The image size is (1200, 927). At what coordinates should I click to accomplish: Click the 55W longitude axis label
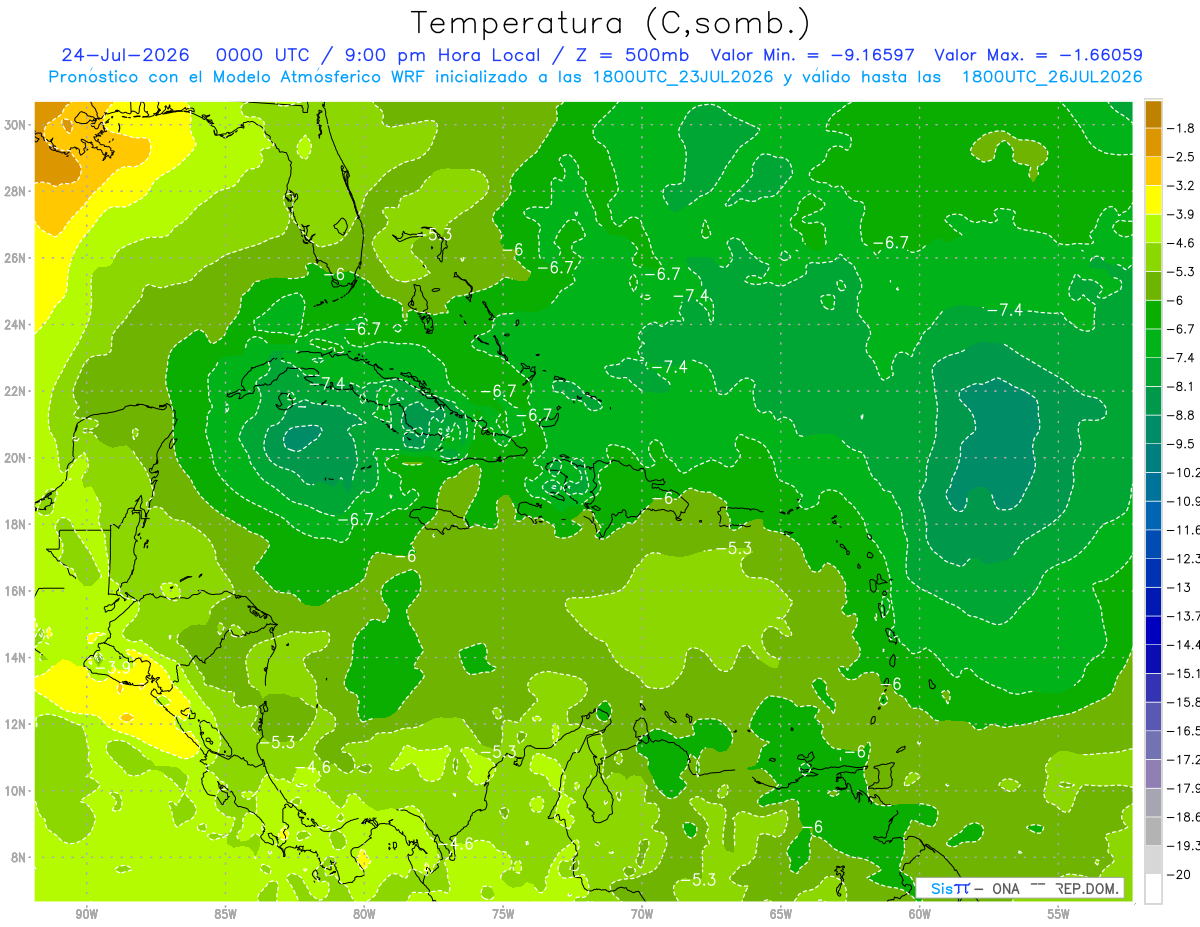pos(1059,914)
